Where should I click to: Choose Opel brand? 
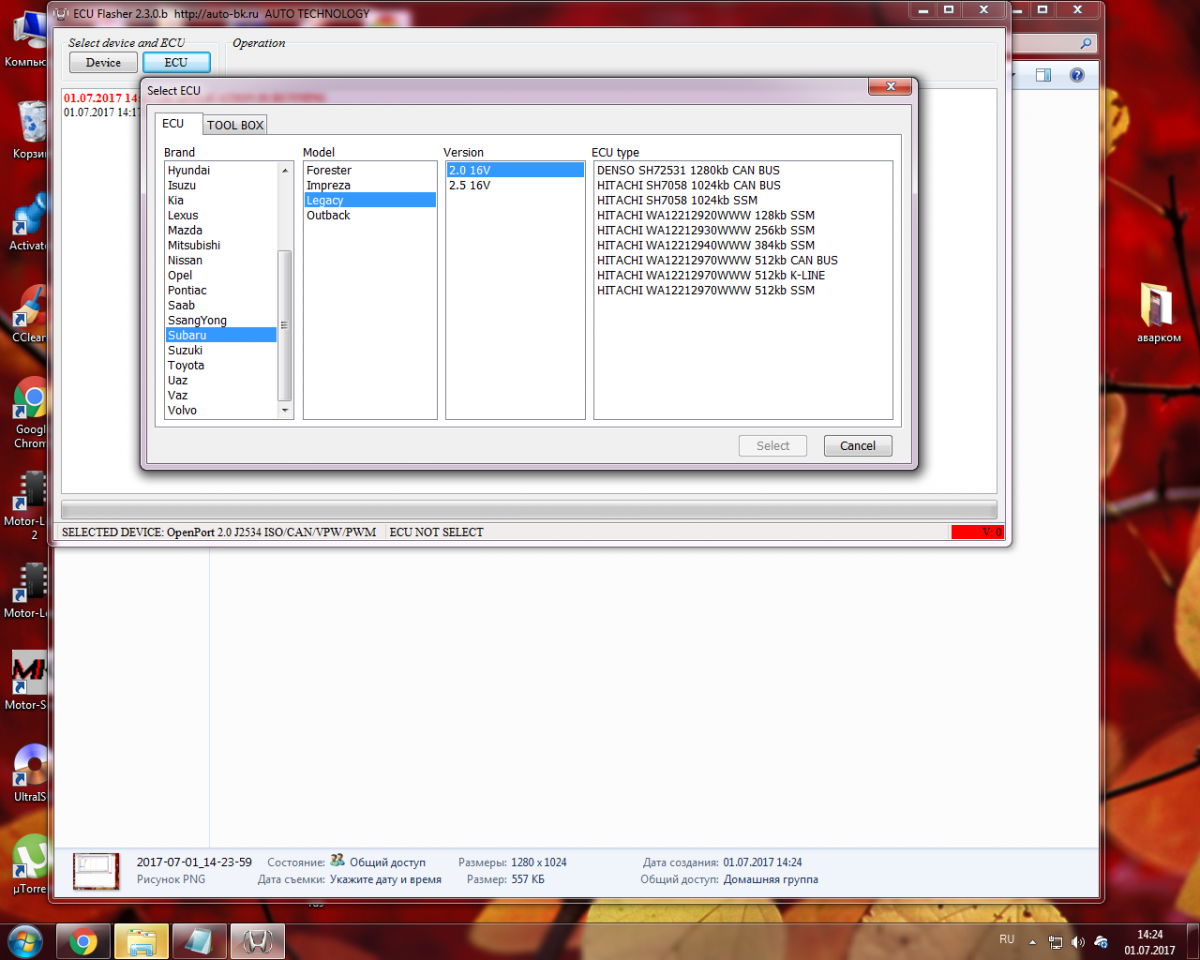220,275
